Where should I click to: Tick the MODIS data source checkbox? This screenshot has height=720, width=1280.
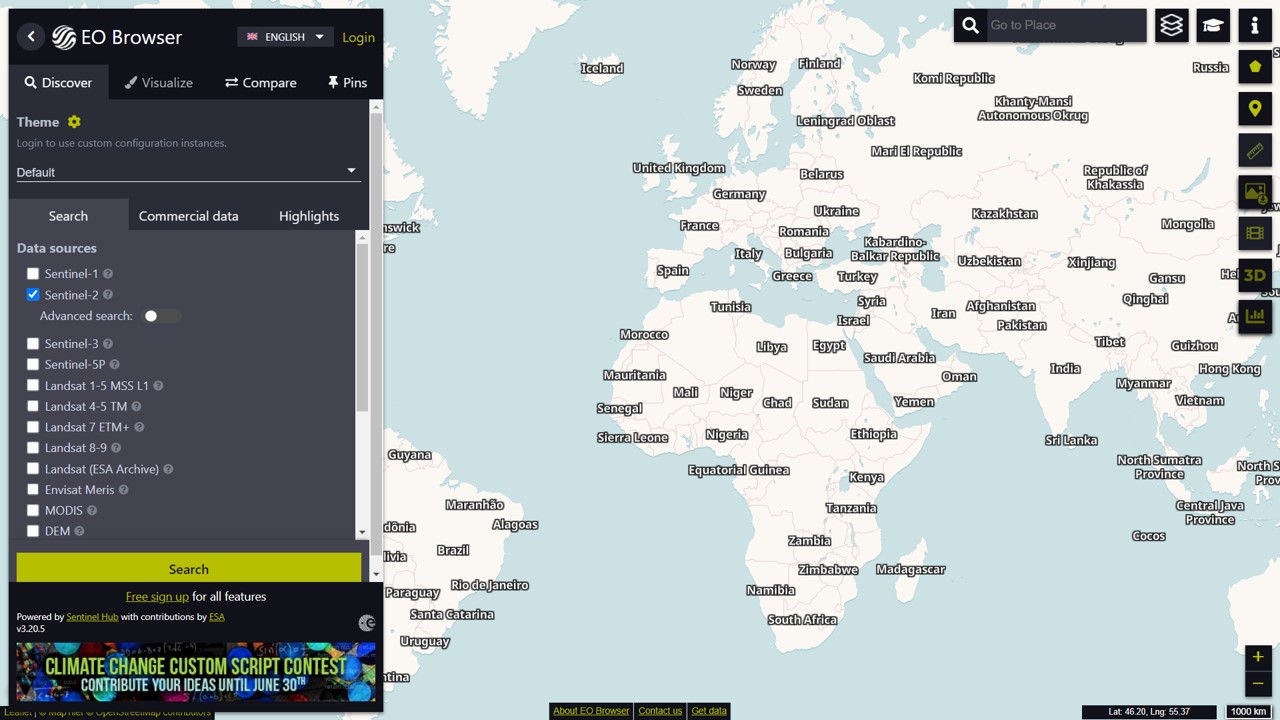pyautogui.click(x=33, y=511)
